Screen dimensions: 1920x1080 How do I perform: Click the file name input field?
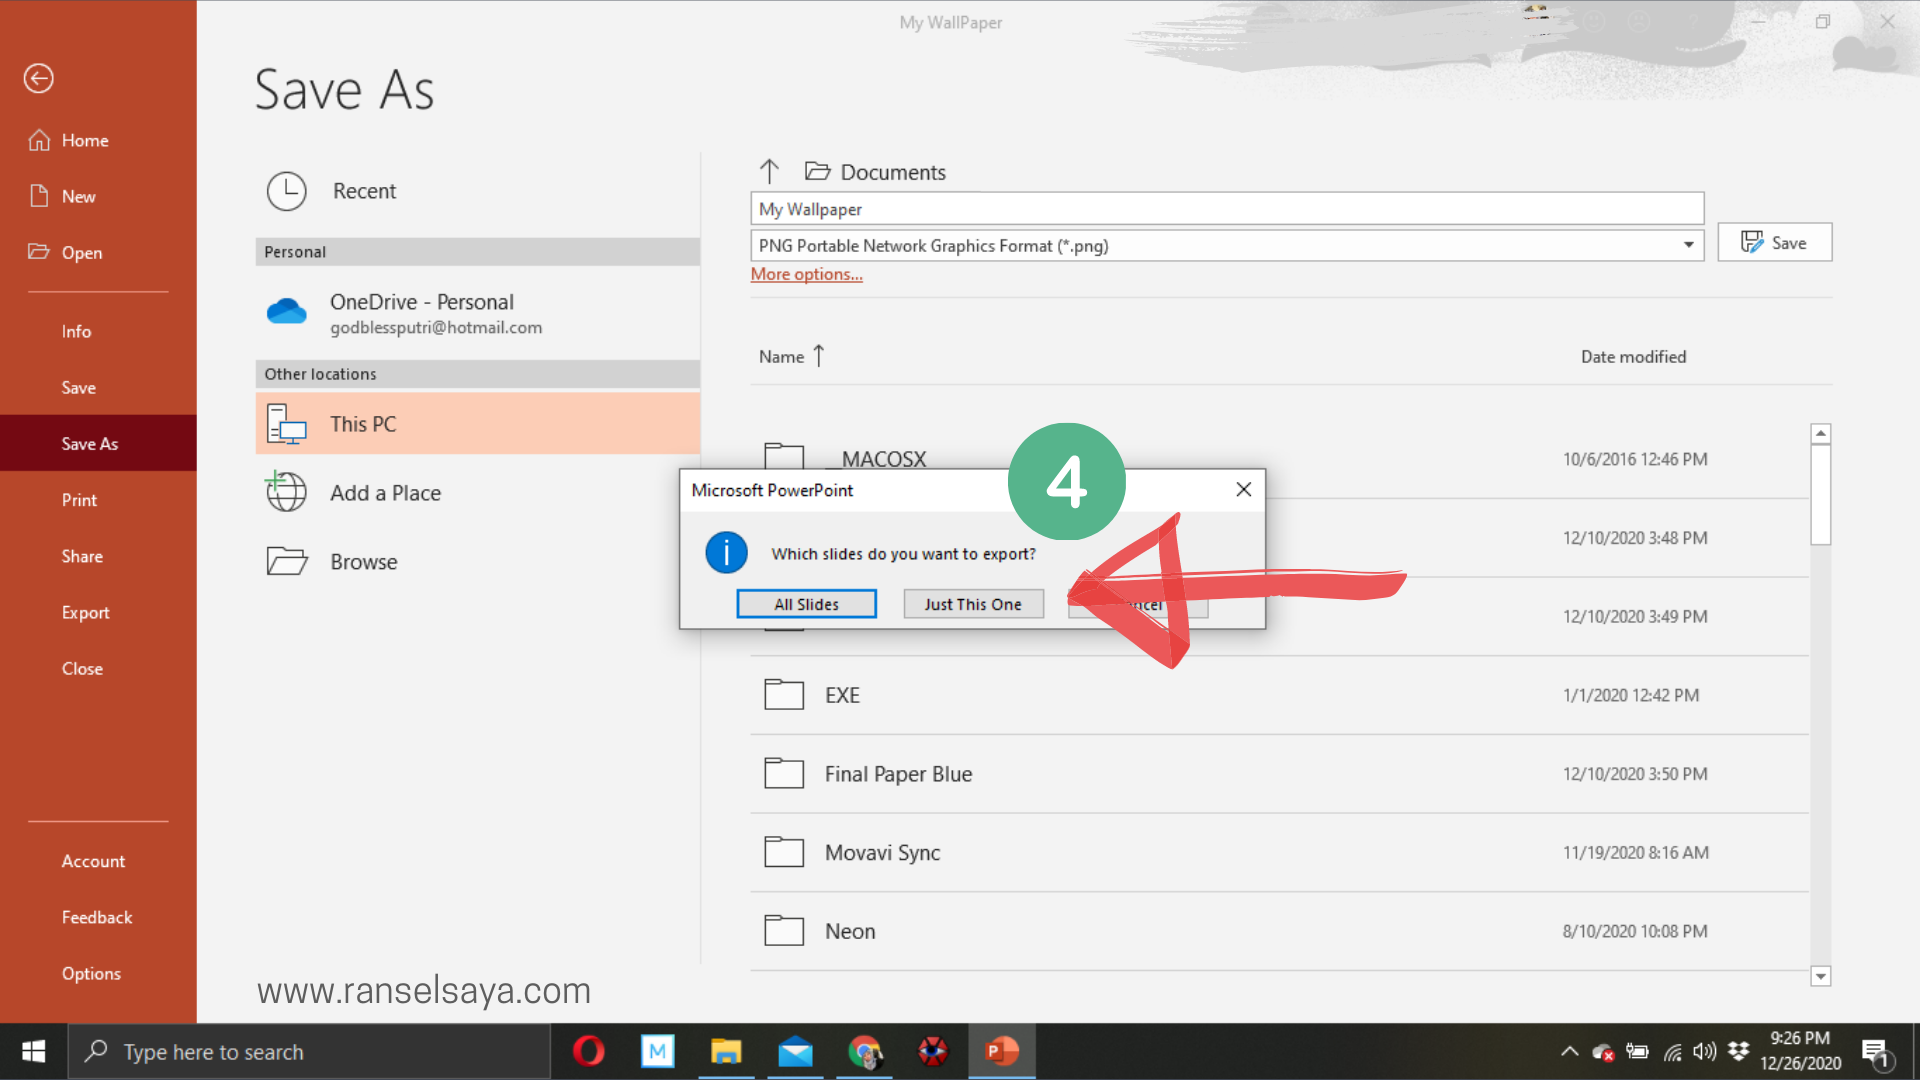tap(1226, 209)
